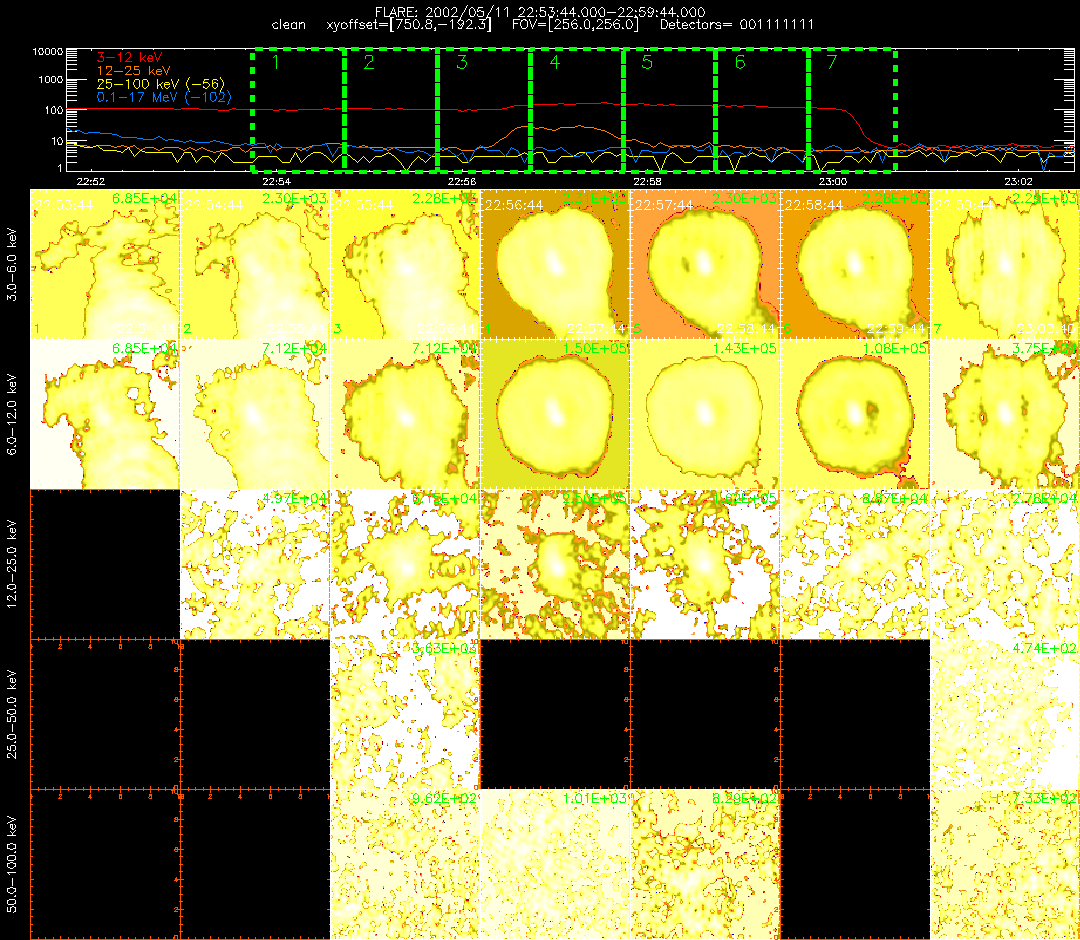The height and width of the screenshot is (940, 1080).
Task: Select interval 1 marker in the lightcurve
Action: (x=276, y=63)
